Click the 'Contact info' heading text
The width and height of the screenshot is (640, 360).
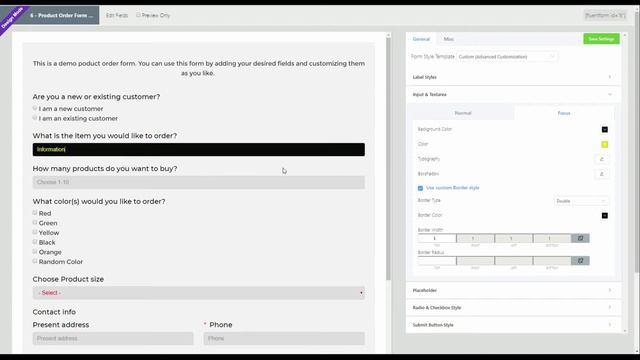(54, 312)
